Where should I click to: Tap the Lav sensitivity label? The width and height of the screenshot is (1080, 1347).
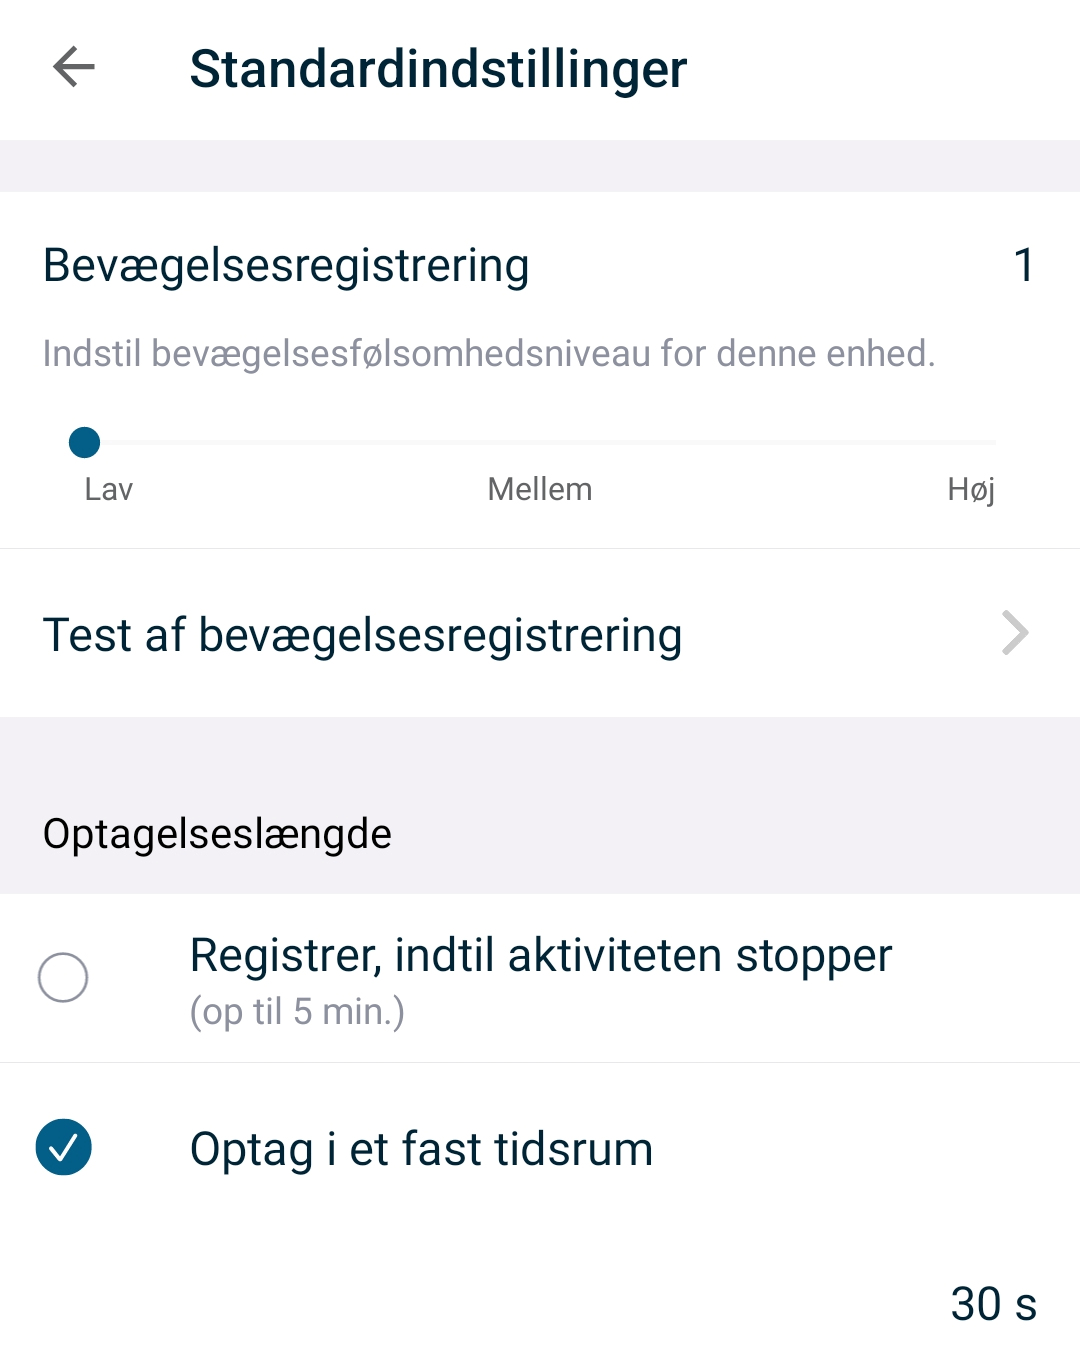pos(108,489)
